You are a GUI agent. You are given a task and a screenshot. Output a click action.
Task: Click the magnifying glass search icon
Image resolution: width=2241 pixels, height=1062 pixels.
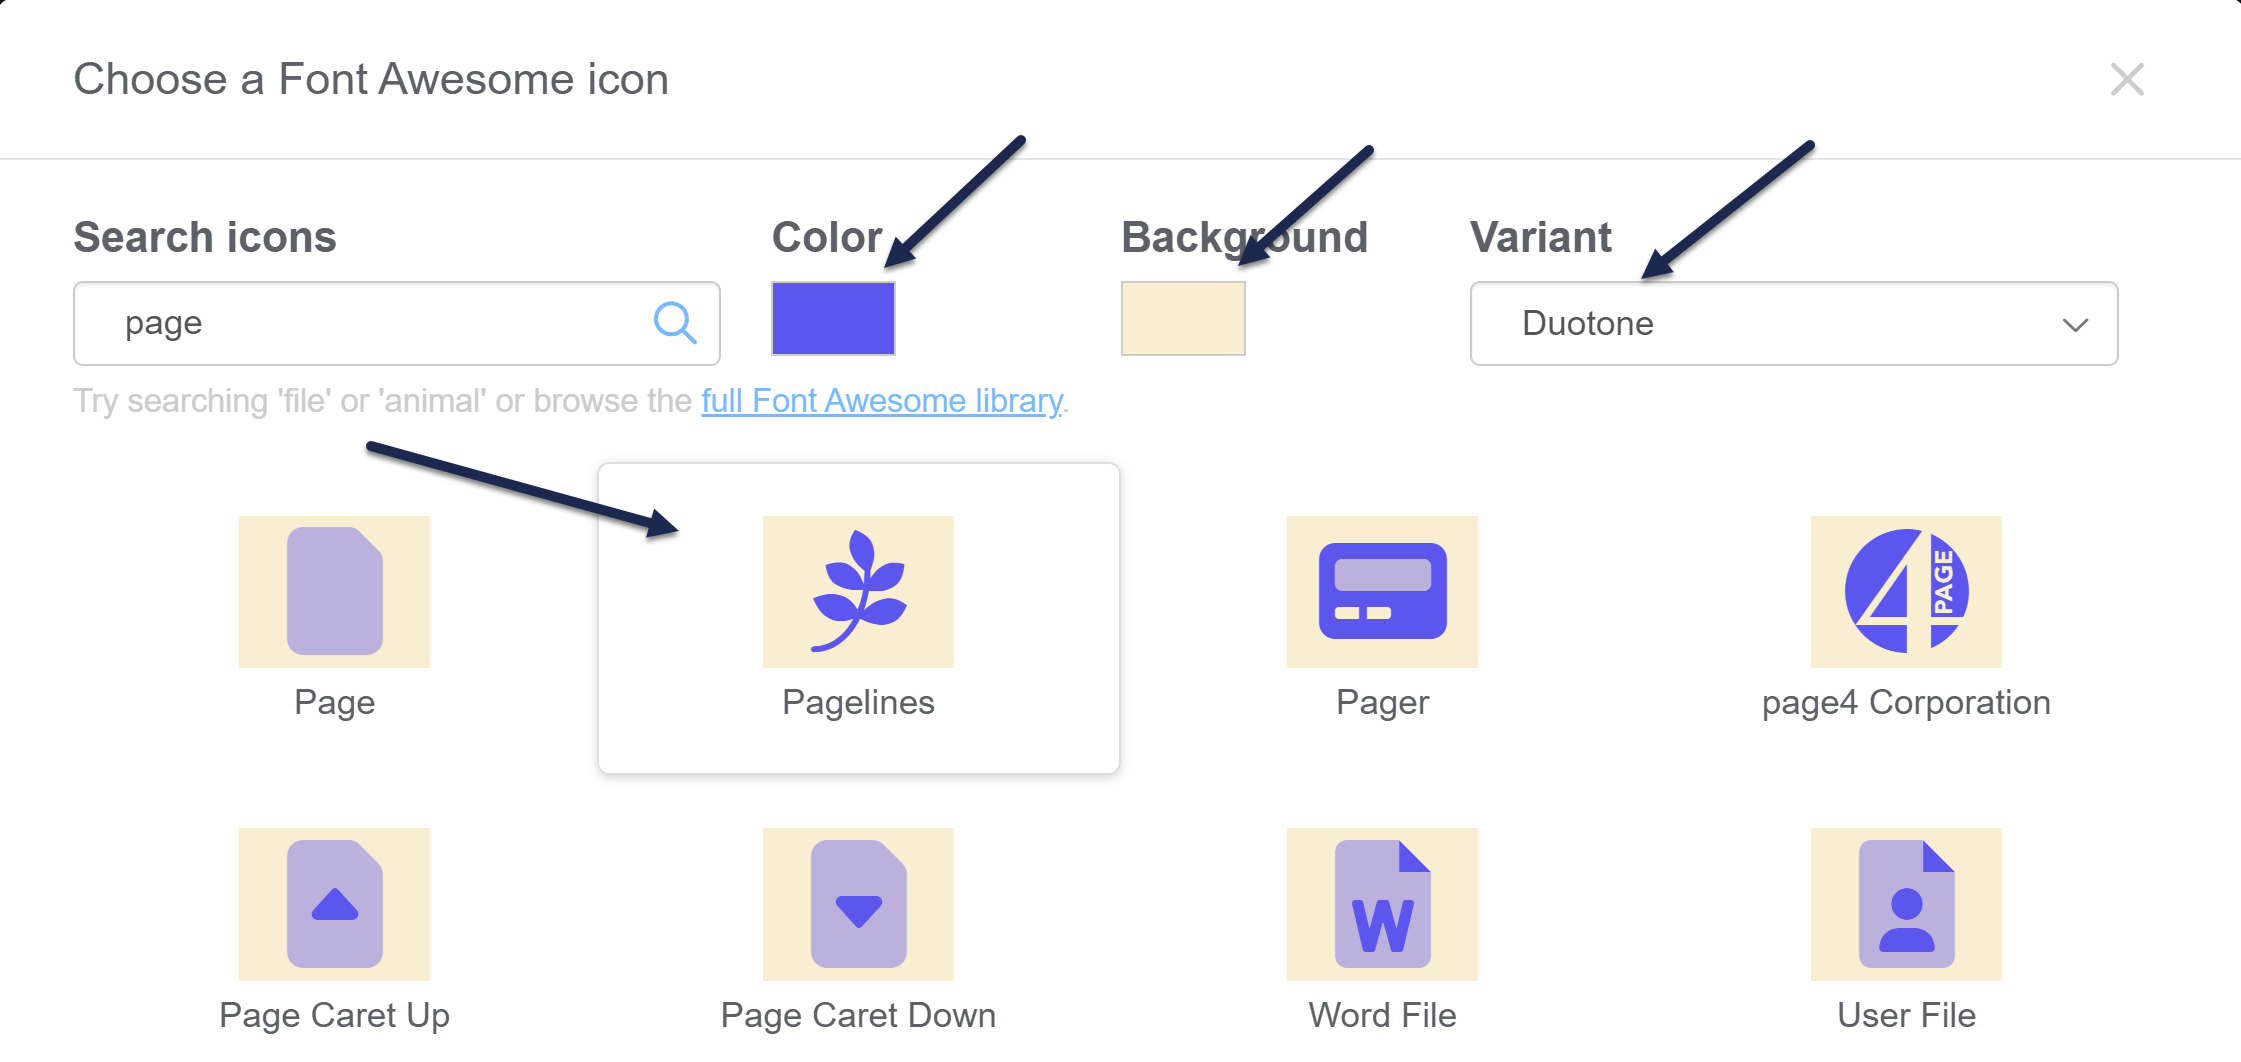click(675, 323)
